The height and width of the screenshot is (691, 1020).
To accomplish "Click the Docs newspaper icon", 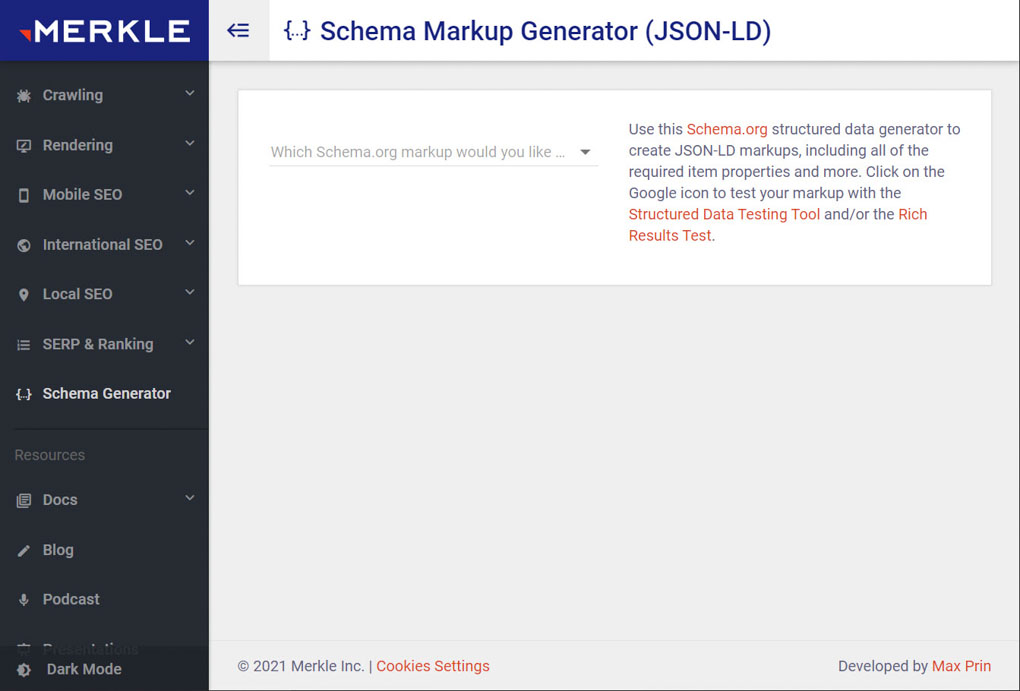I will pyautogui.click(x=23, y=500).
